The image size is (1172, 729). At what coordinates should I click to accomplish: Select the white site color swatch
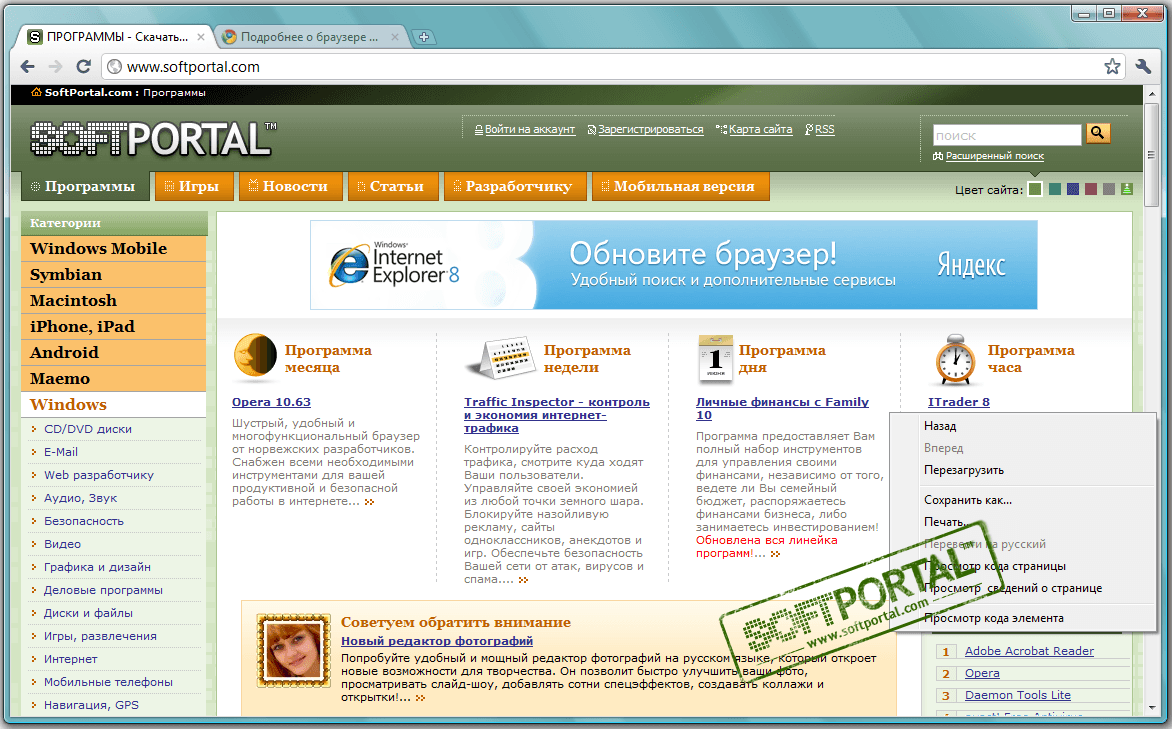(x=1035, y=189)
